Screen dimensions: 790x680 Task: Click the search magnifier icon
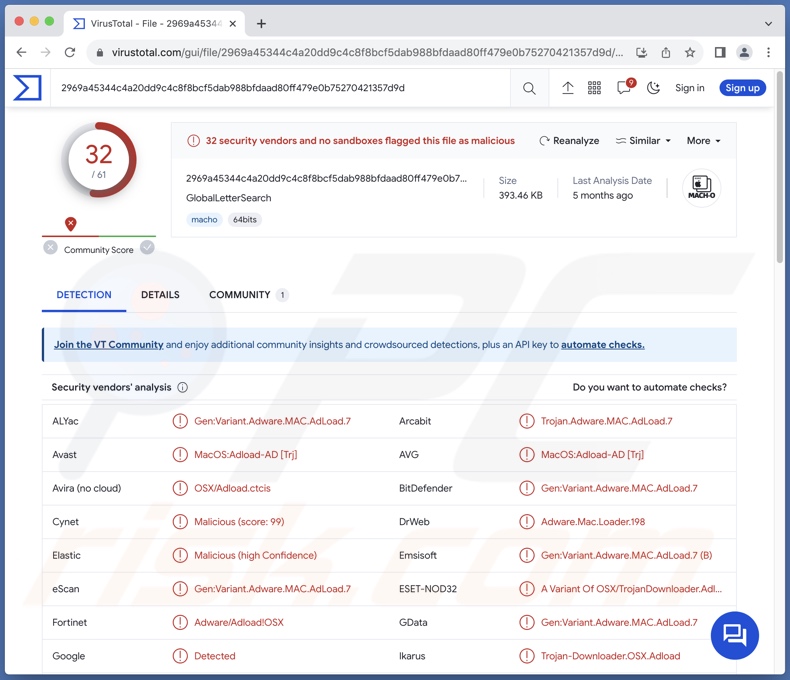529,88
